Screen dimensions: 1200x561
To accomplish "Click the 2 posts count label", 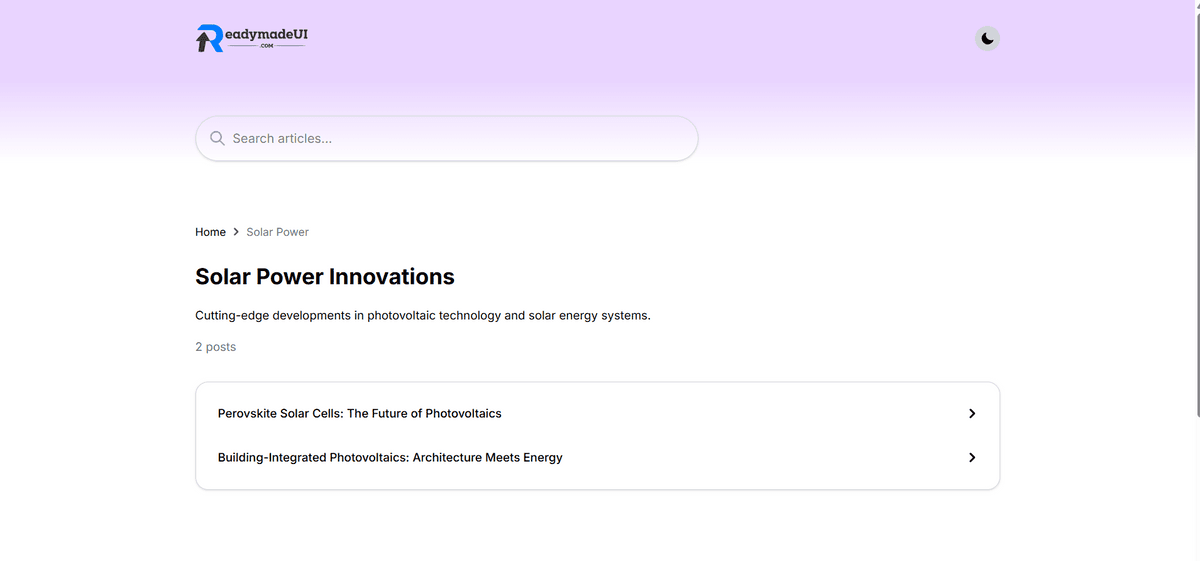I will [216, 347].
